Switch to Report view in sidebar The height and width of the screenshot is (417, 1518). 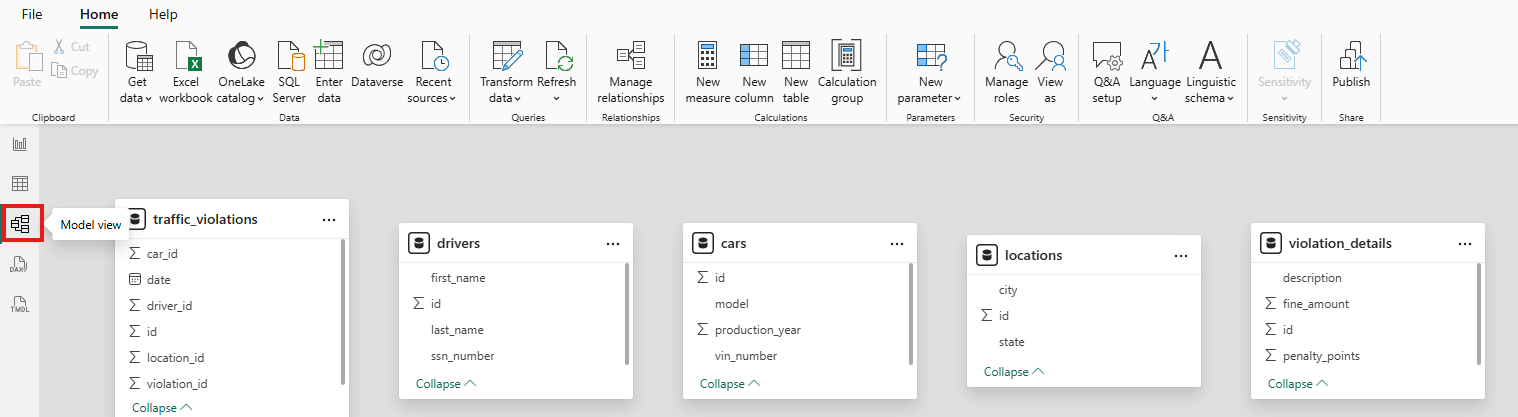click(19, 144)
